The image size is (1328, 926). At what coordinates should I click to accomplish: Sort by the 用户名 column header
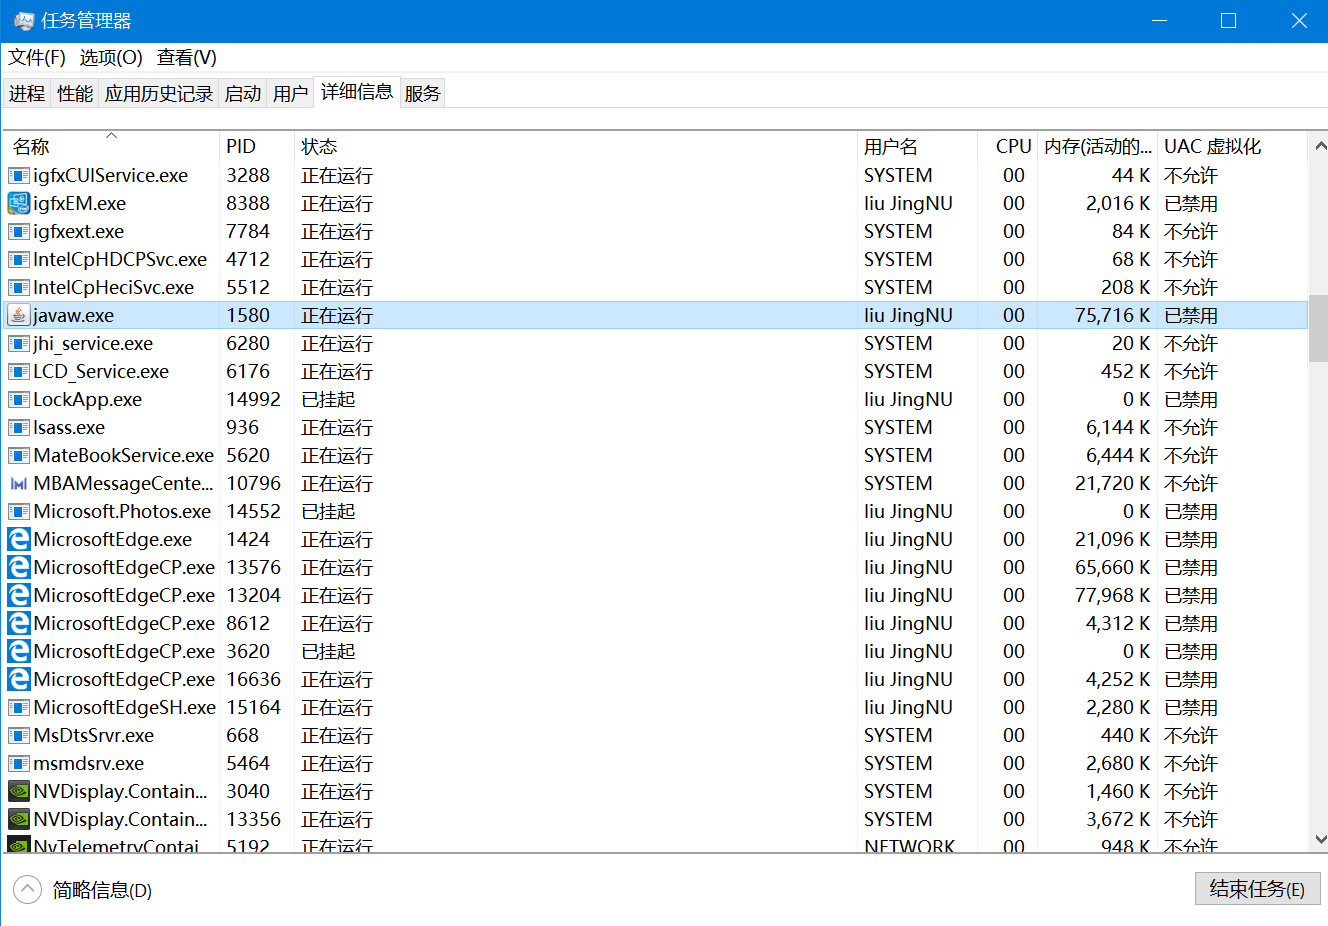point(917,146)
